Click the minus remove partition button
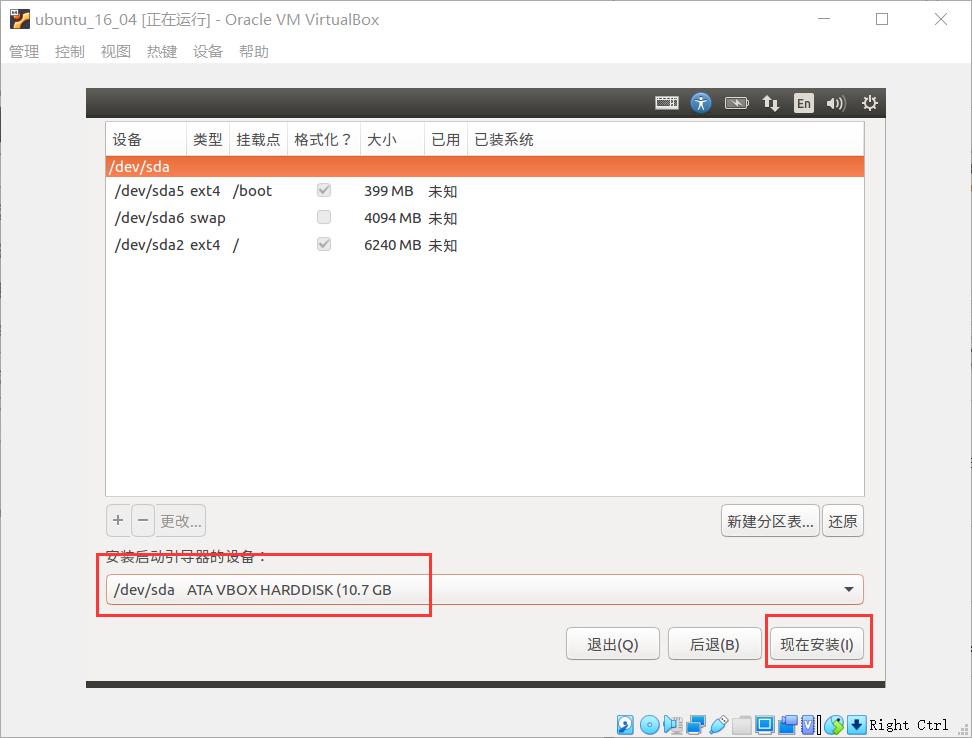The image size is (972, 738). point(143,521)
